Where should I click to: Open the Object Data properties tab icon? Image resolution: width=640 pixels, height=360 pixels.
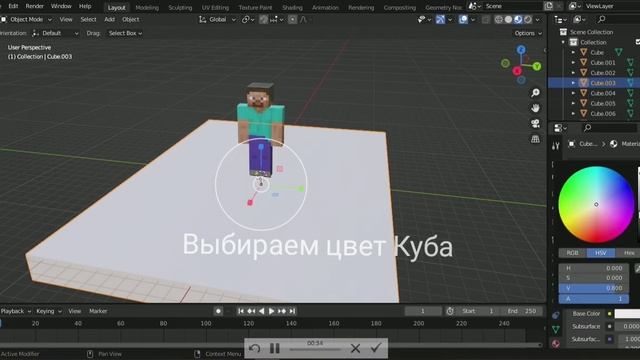click(x=556, y=329)
